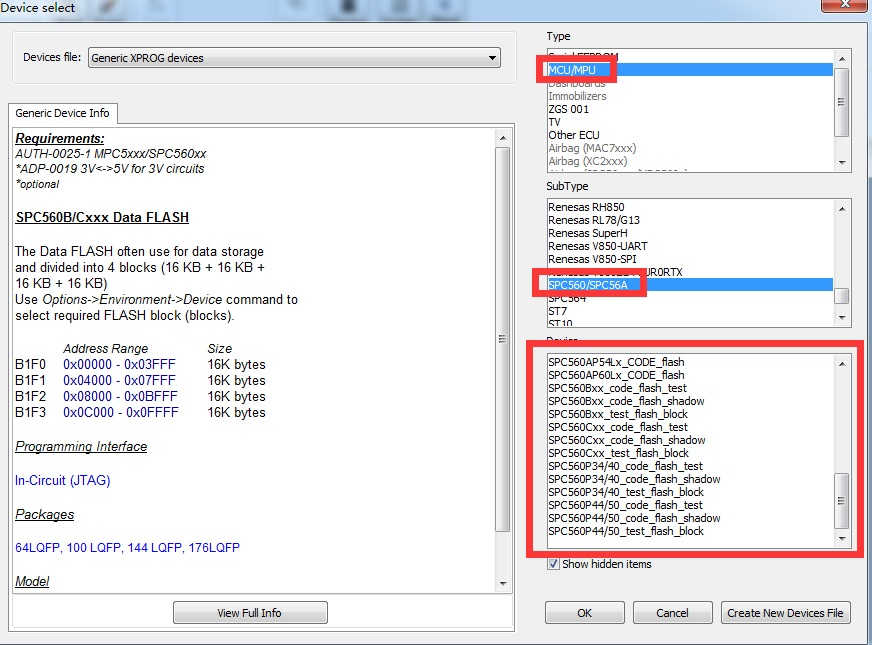Select SPC560AP60Lx_CODE_flash device
The image size is (872, 645).
(690, 375)
